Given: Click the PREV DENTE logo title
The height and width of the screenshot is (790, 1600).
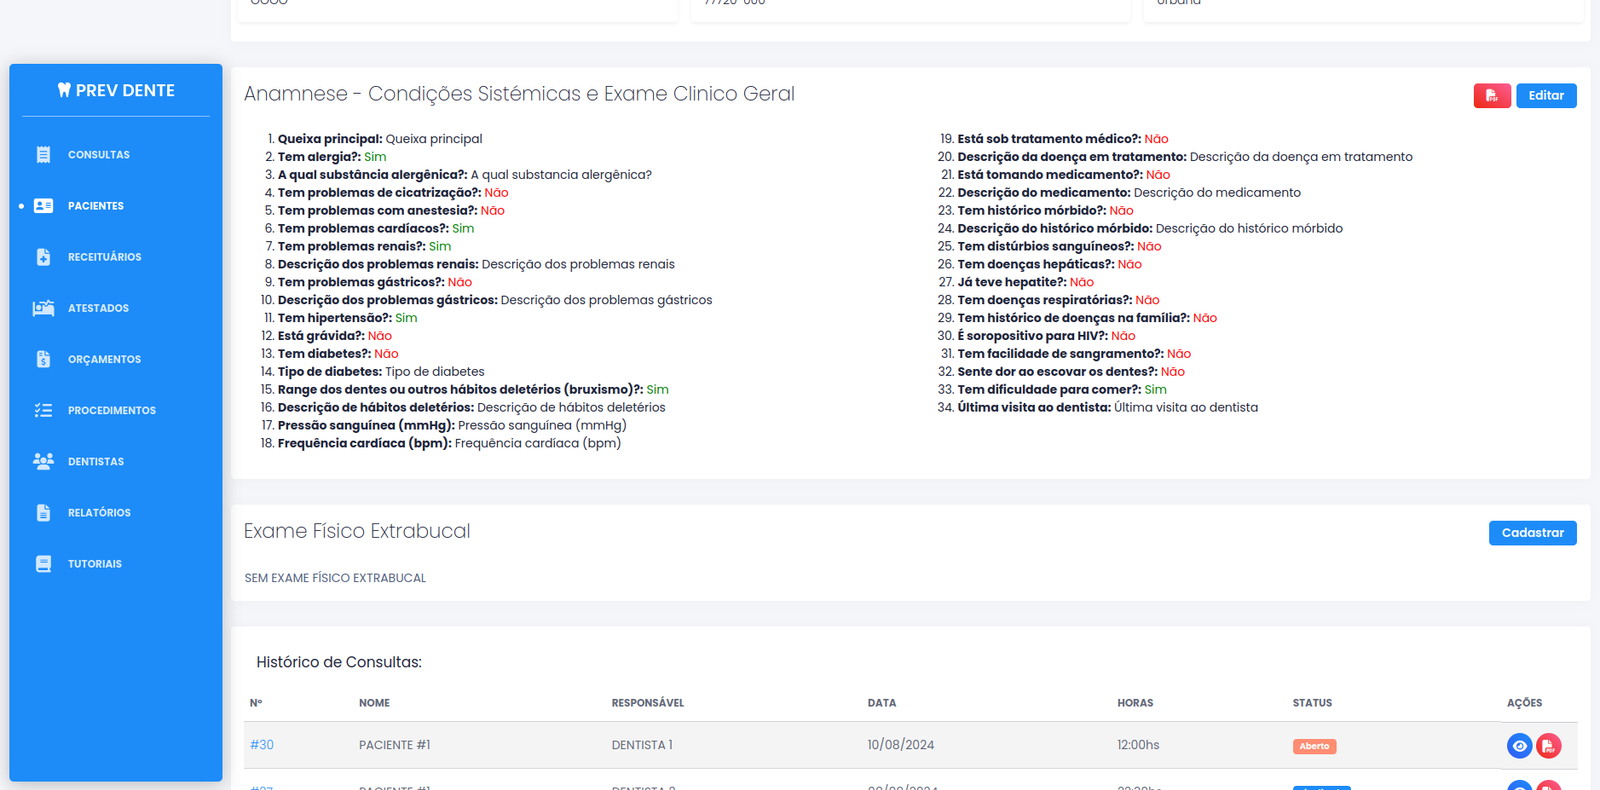Looking at the screenshot, I should coord(116,90).
